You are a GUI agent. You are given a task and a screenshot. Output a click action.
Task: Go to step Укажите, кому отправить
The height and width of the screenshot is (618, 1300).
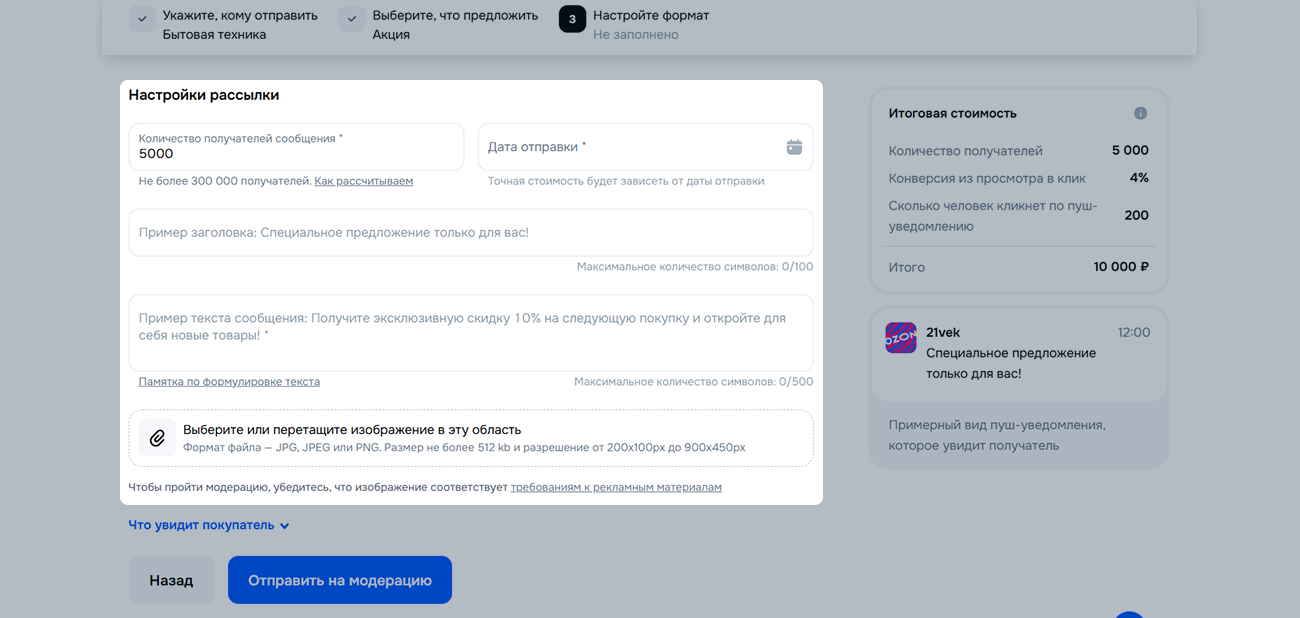[240, 16]
